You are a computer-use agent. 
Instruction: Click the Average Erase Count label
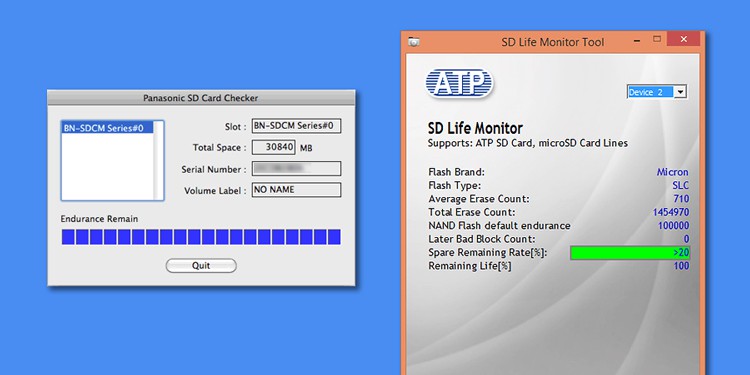(479, 199)
